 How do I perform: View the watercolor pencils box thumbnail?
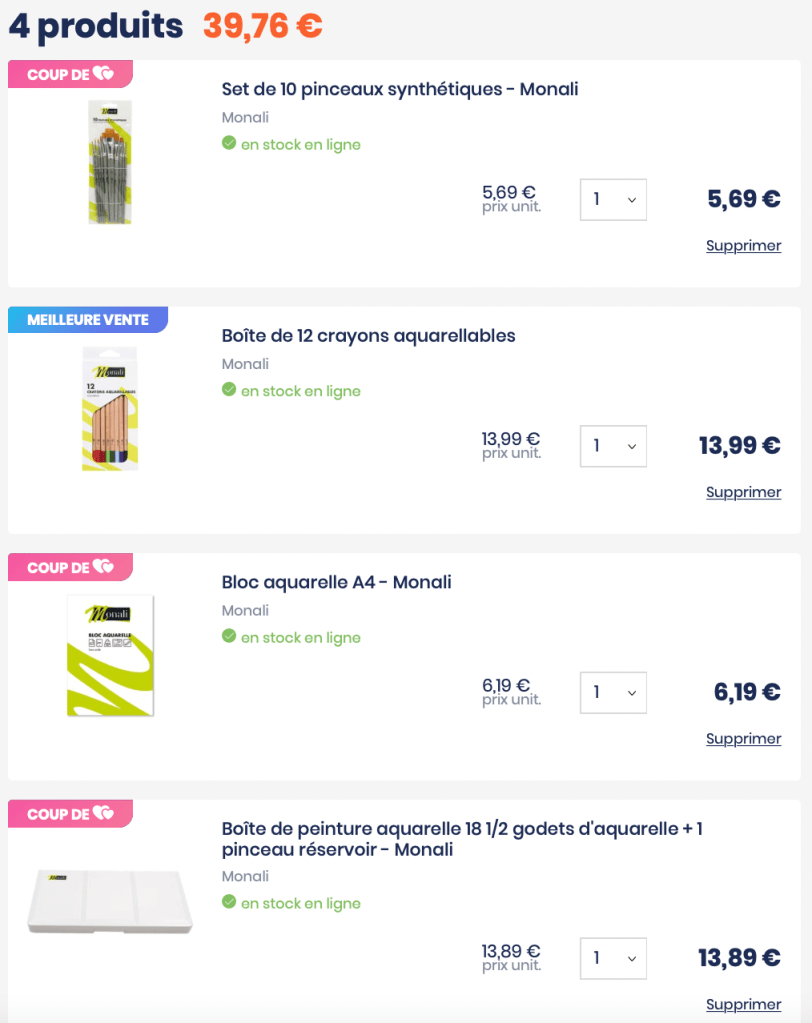(x=110, y=408)
